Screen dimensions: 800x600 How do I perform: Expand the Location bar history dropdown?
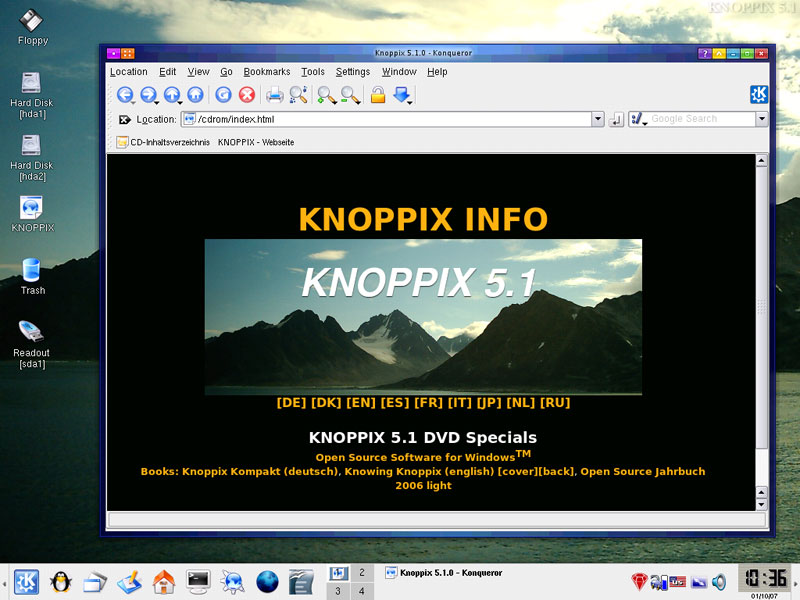[598, 119]
